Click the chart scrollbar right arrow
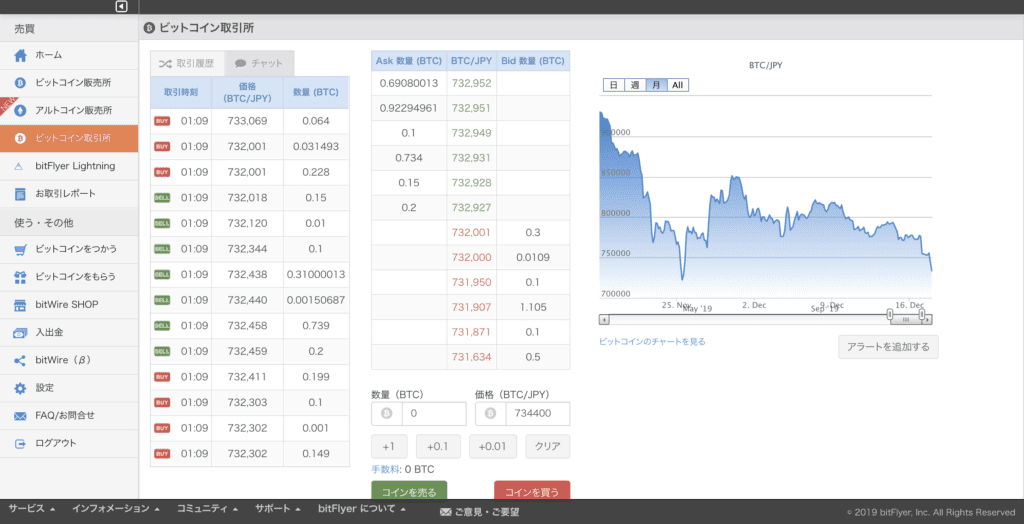The image size is (1024, 524). pos(928,319)
